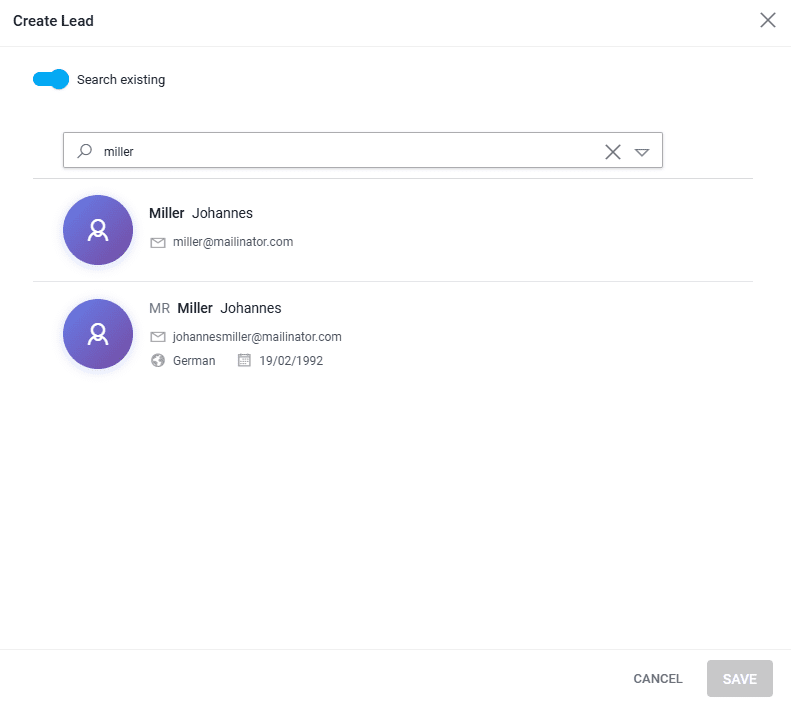Click the magnifier icon in search box
The image size is (791, 705).
click(85, 151)
